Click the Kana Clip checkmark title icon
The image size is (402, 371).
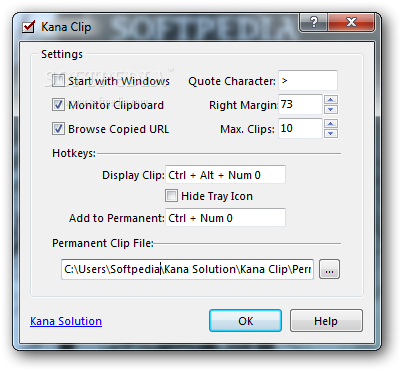[x=29, y=27]
